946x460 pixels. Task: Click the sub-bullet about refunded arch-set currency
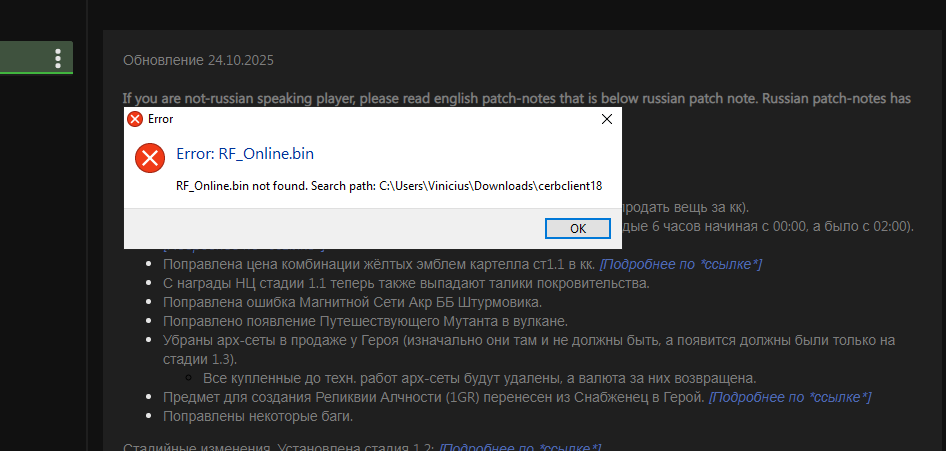479,378
